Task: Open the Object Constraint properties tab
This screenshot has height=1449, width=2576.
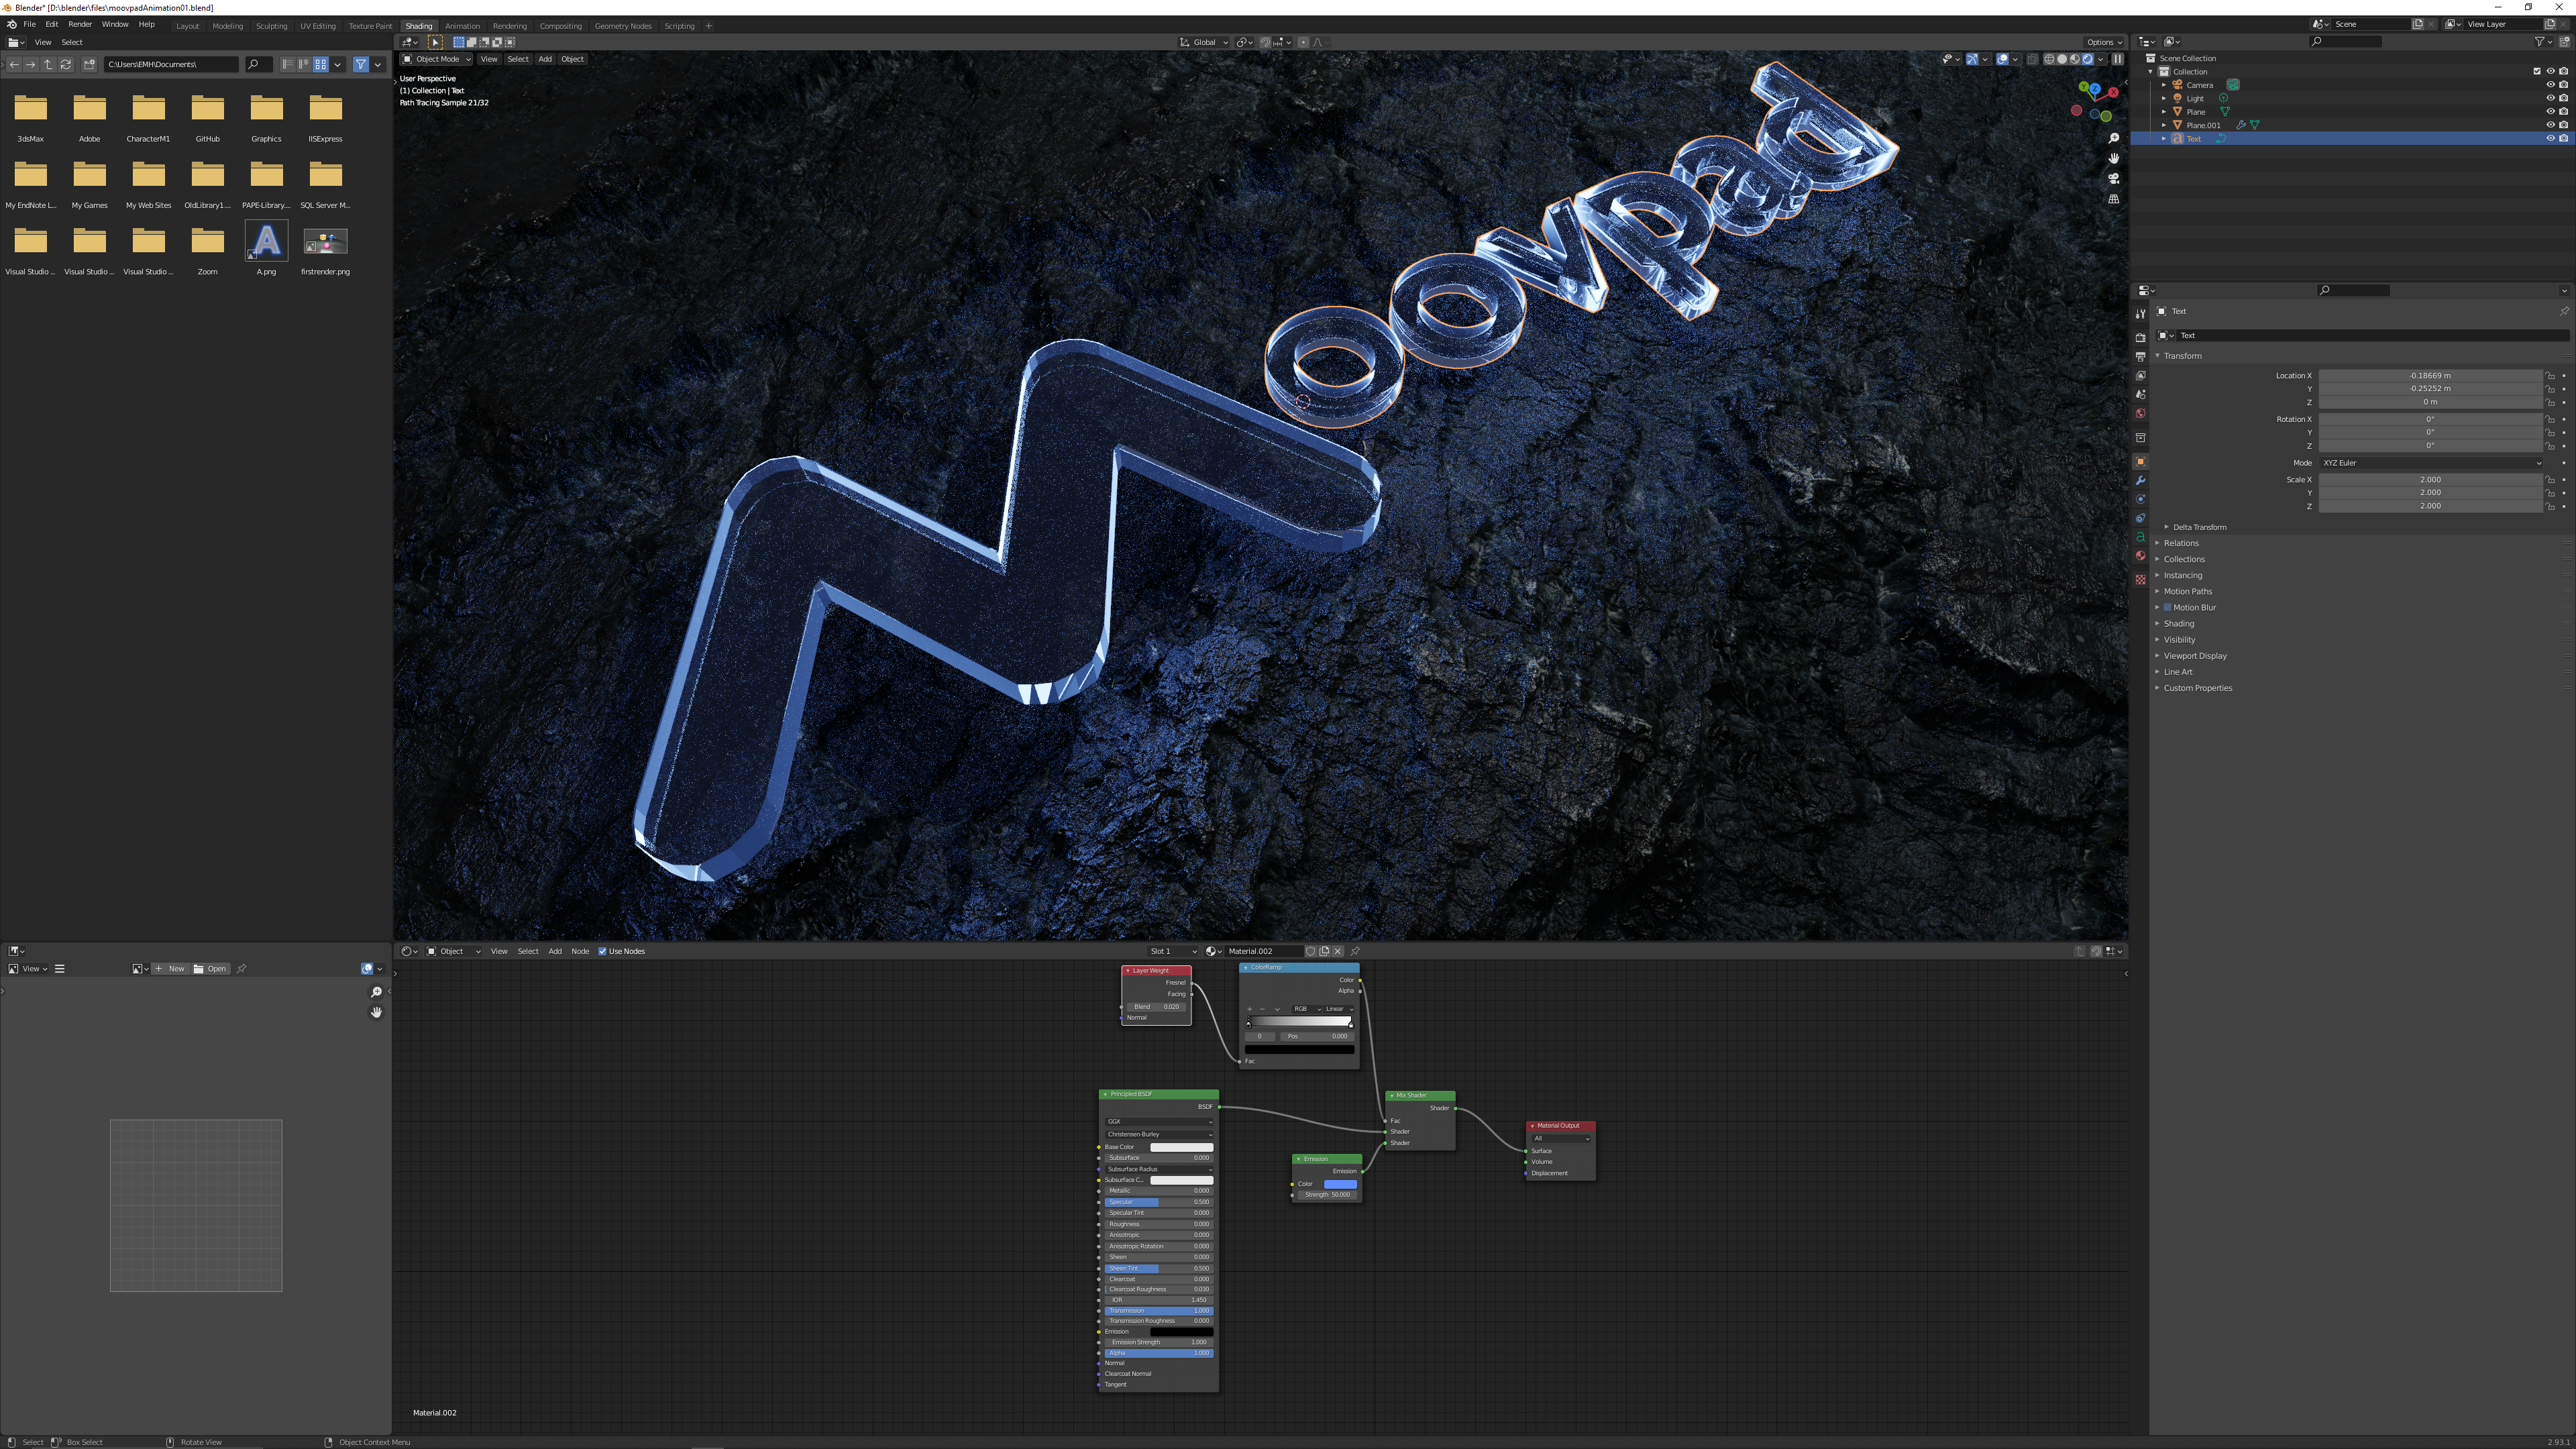Action: coord(2140,518)
